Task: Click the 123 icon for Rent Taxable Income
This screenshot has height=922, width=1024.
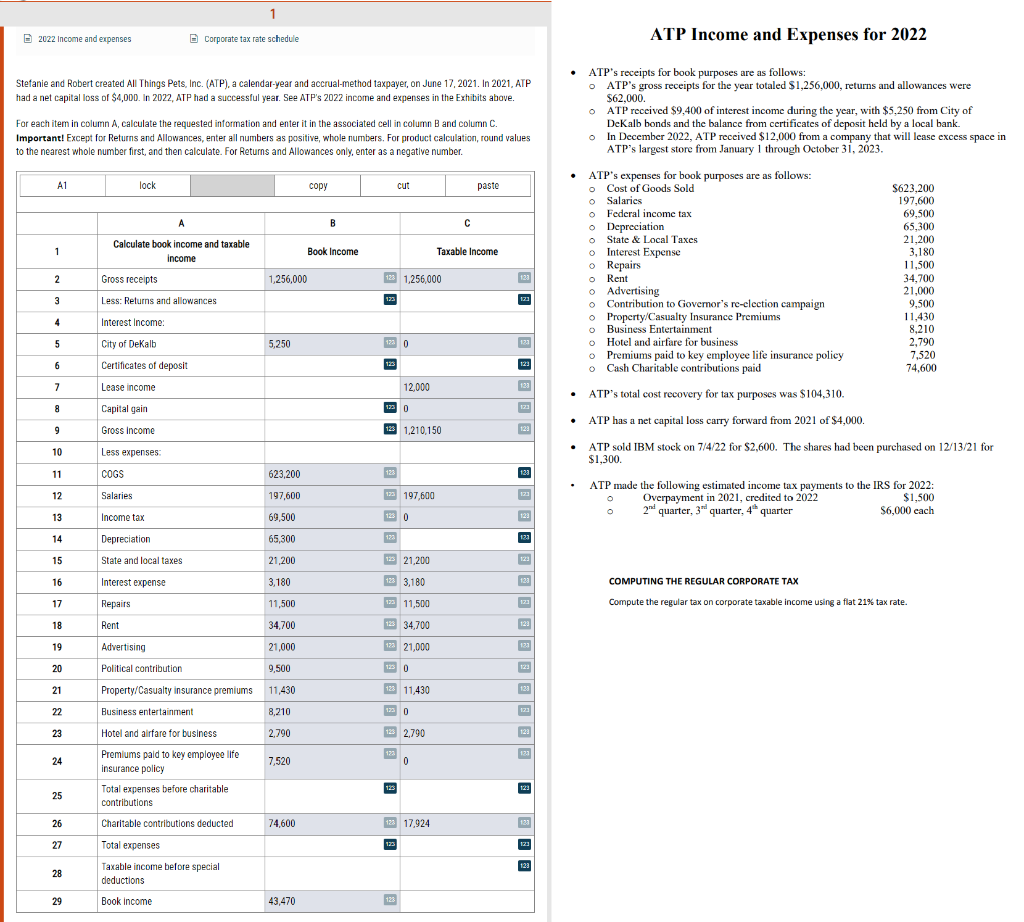Action: (523, 625)
